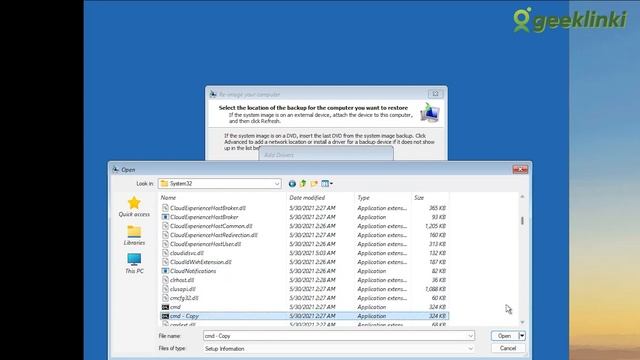Close the Re-image your computer window
This screenshot has width=640, height=360.
click(x=435, y=94)
